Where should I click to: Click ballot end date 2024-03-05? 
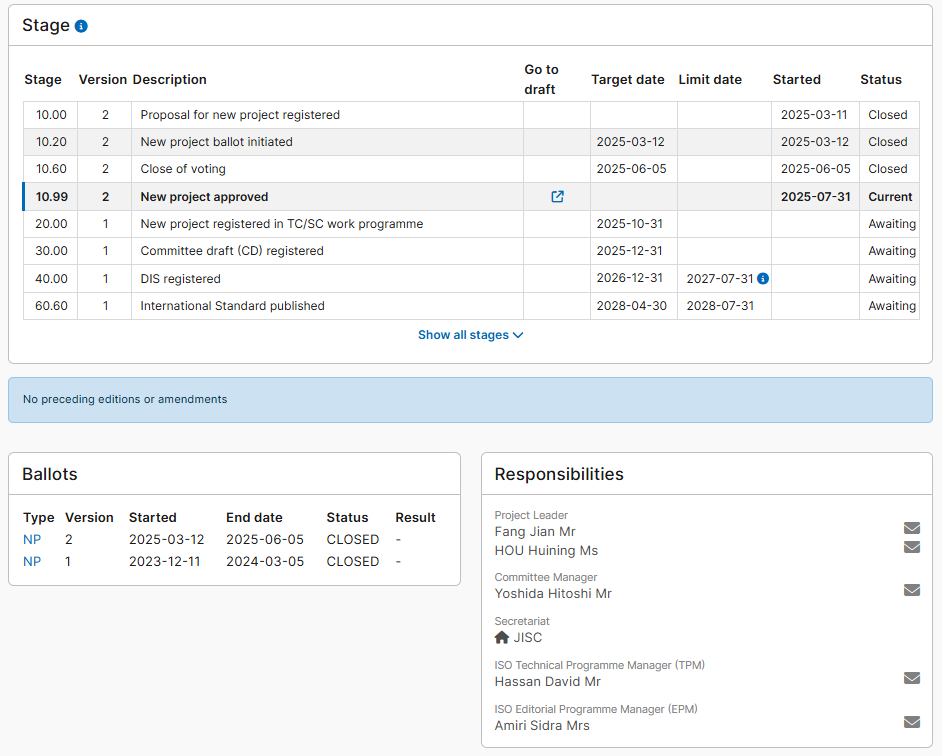click(x=265, y=561)
